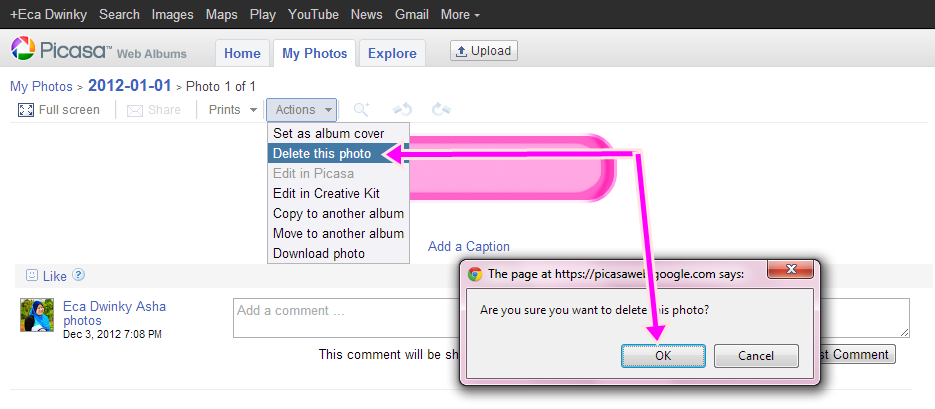Select Copy to another album
This screenshot has height=409, width=935.
tap(338, 213)
